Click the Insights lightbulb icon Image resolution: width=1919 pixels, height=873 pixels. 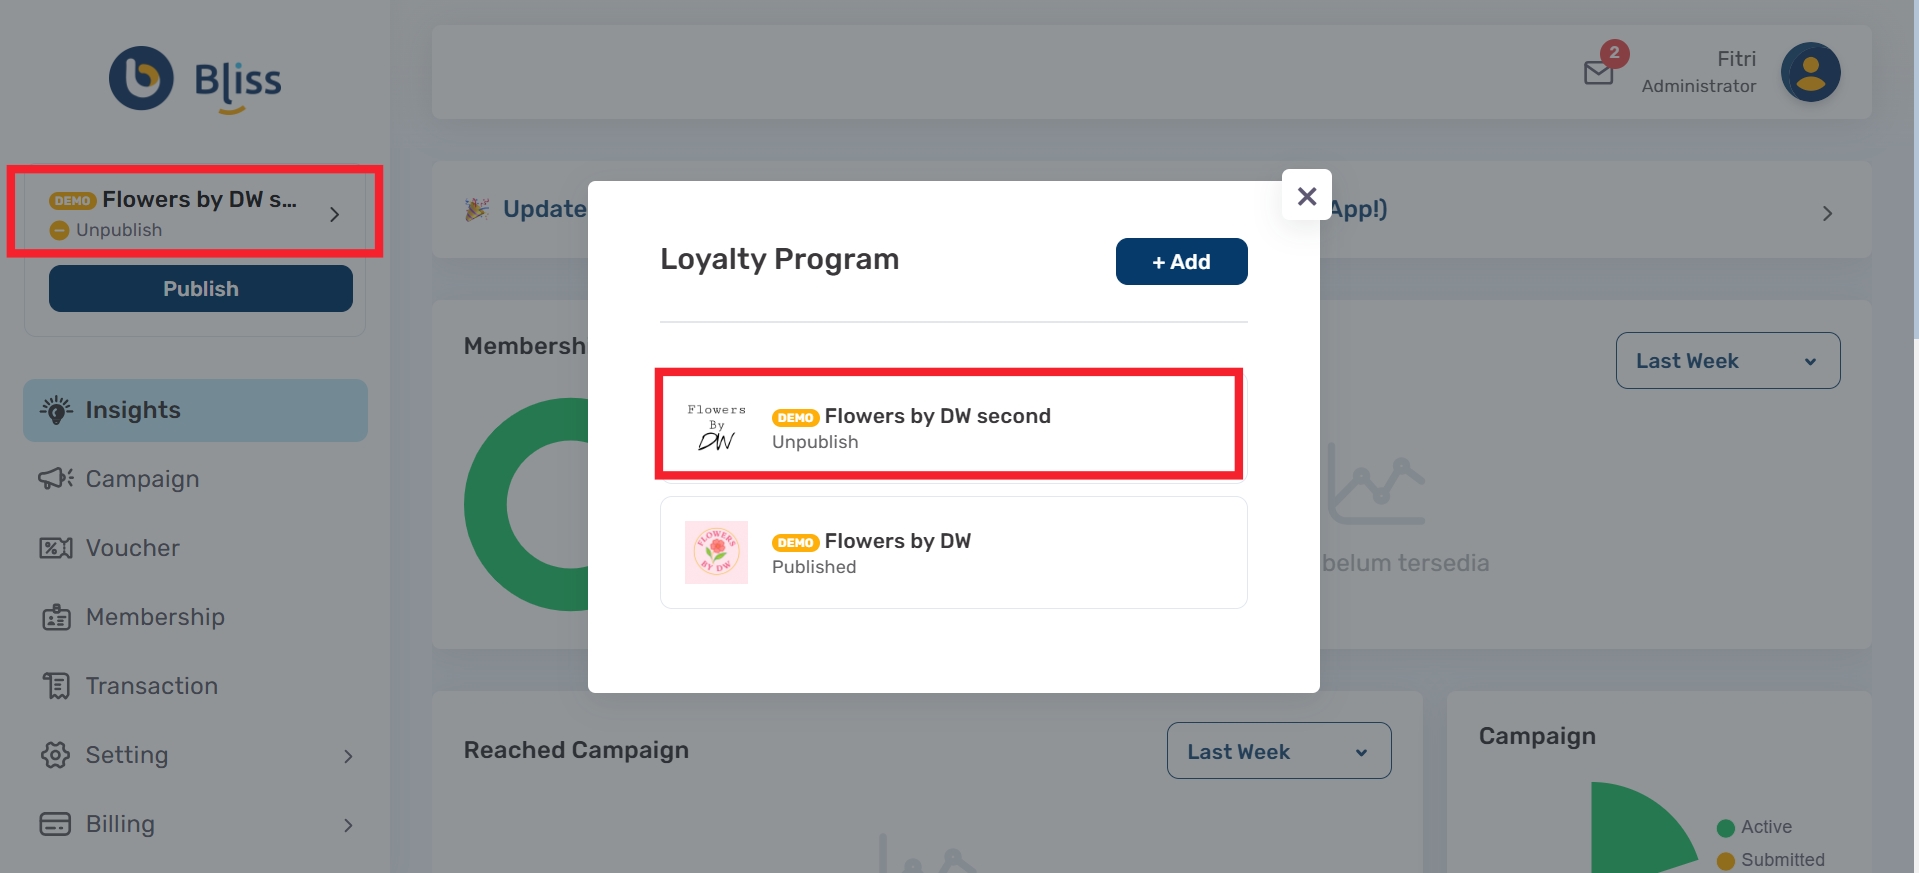coord(56,410)
